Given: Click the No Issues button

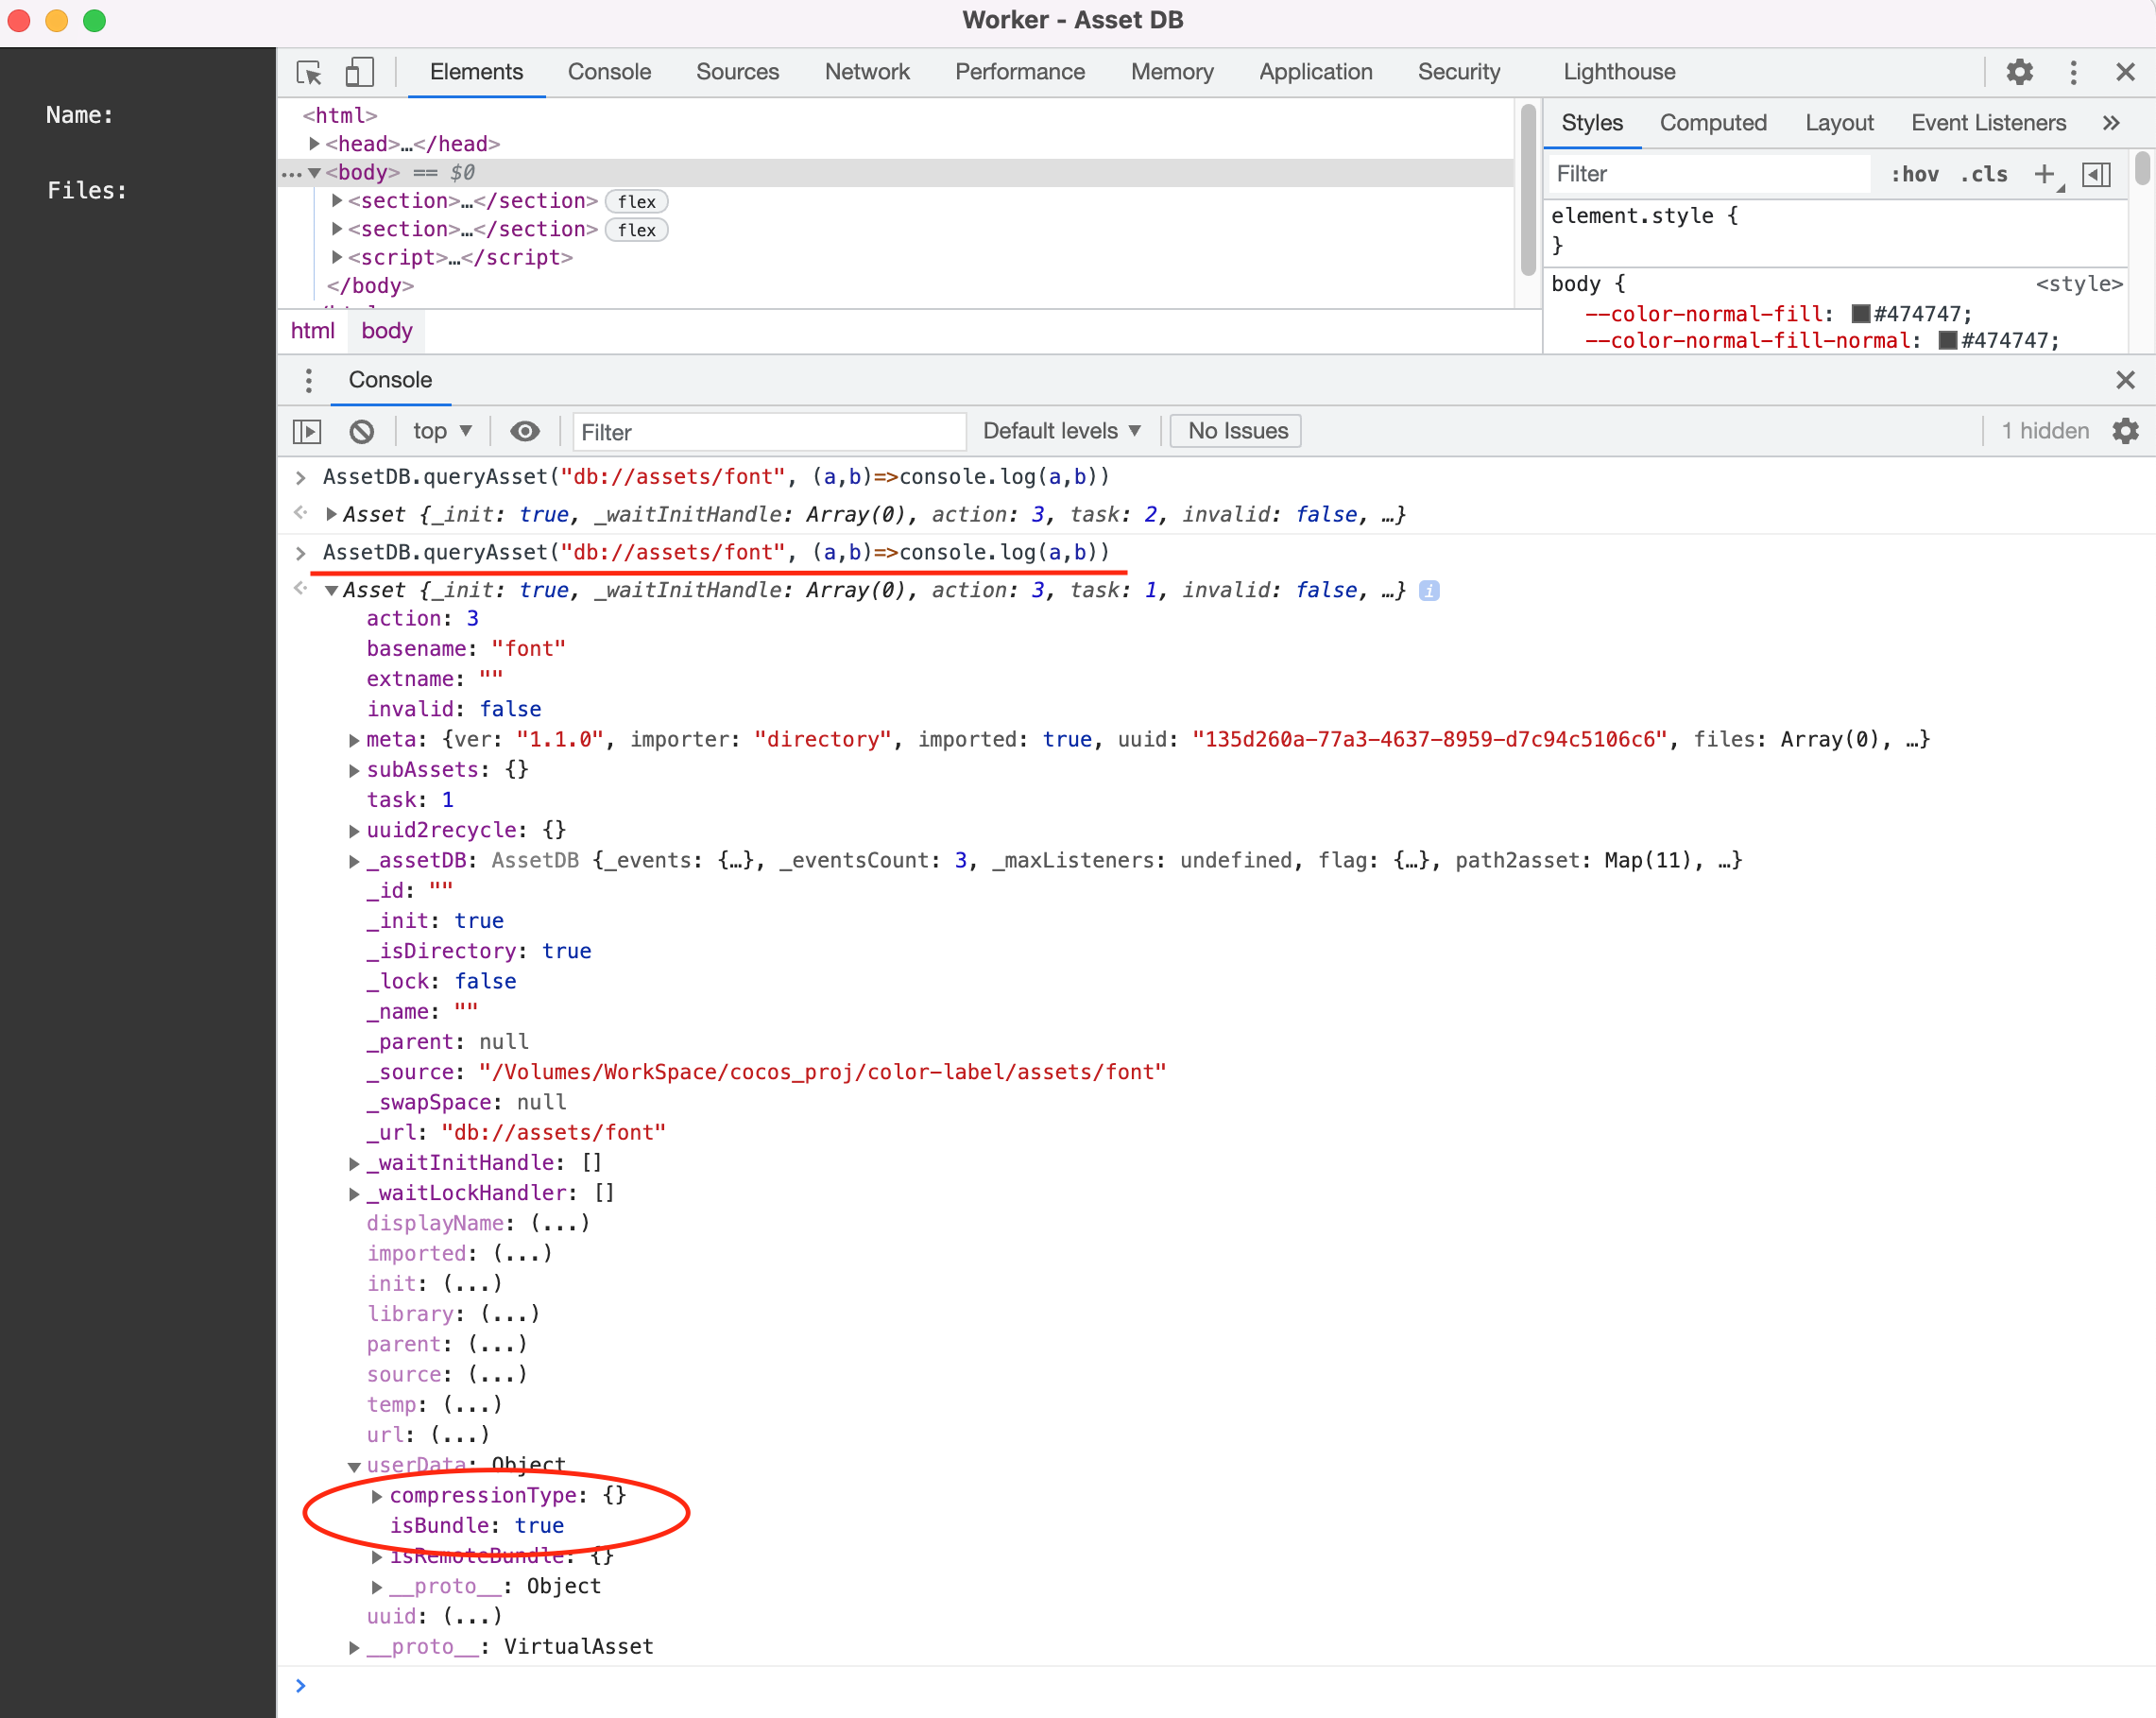Looking at the screenshot, I should pos(1236,431).
